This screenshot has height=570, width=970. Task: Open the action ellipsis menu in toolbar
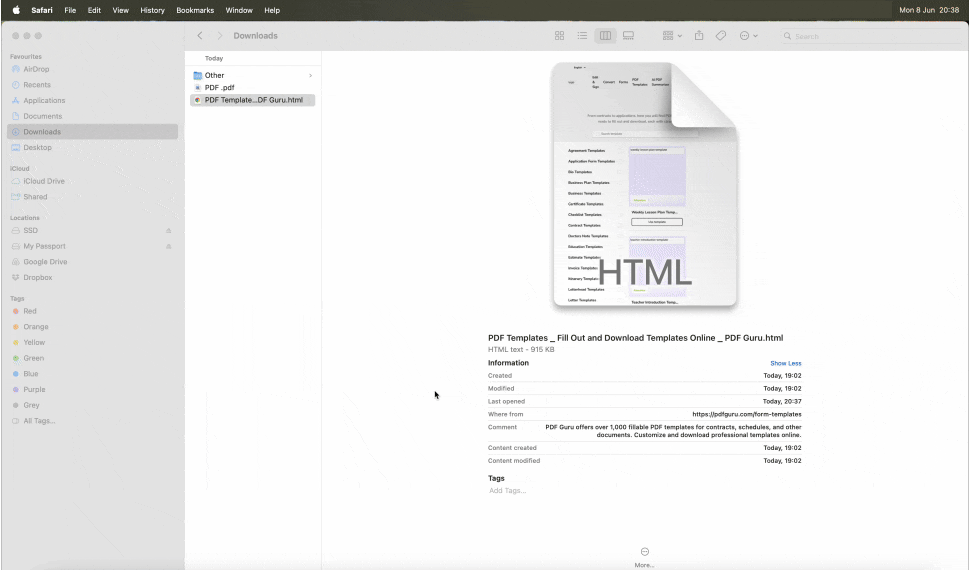coord(748,36)
